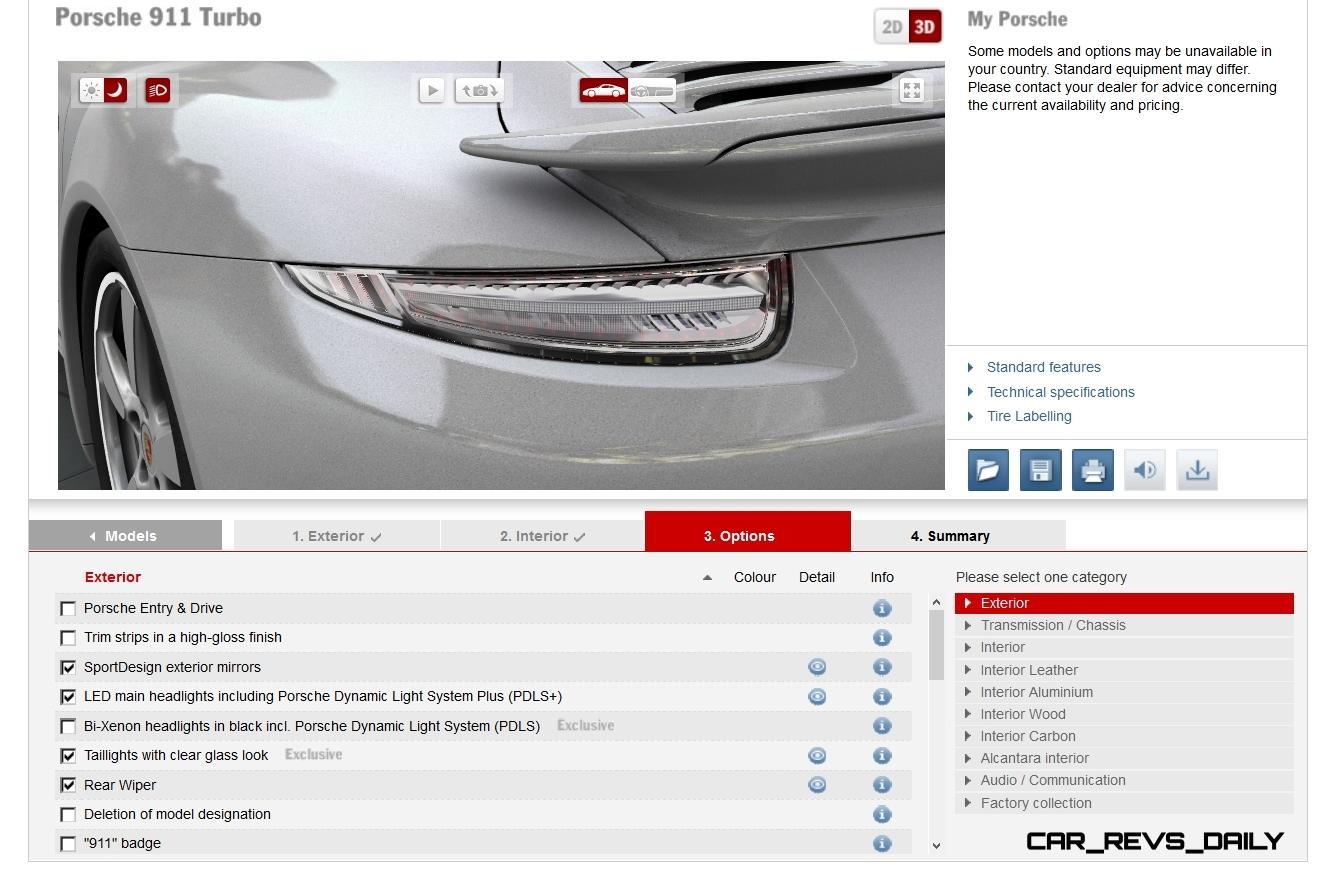This screenshot has height=882, width=1329.
Task: Toggle sound with the speaker icon
Action: coord(1145,470)
